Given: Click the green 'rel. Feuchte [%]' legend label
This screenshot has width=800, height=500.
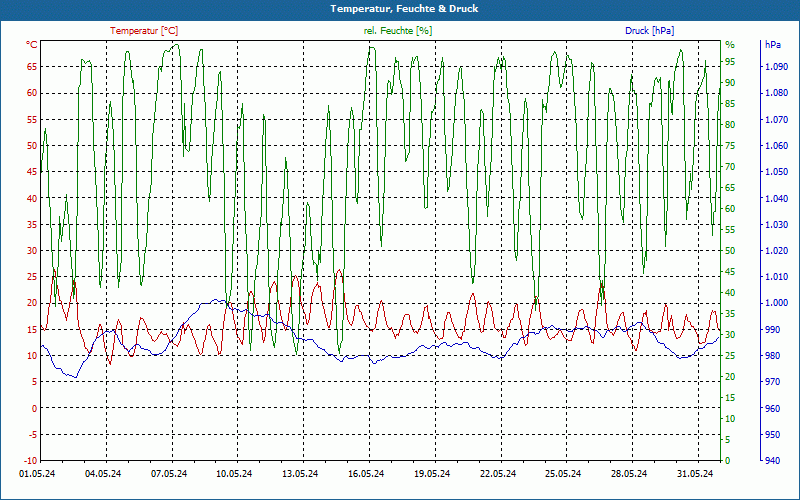Looking at the screenshot, I should 397,31.
